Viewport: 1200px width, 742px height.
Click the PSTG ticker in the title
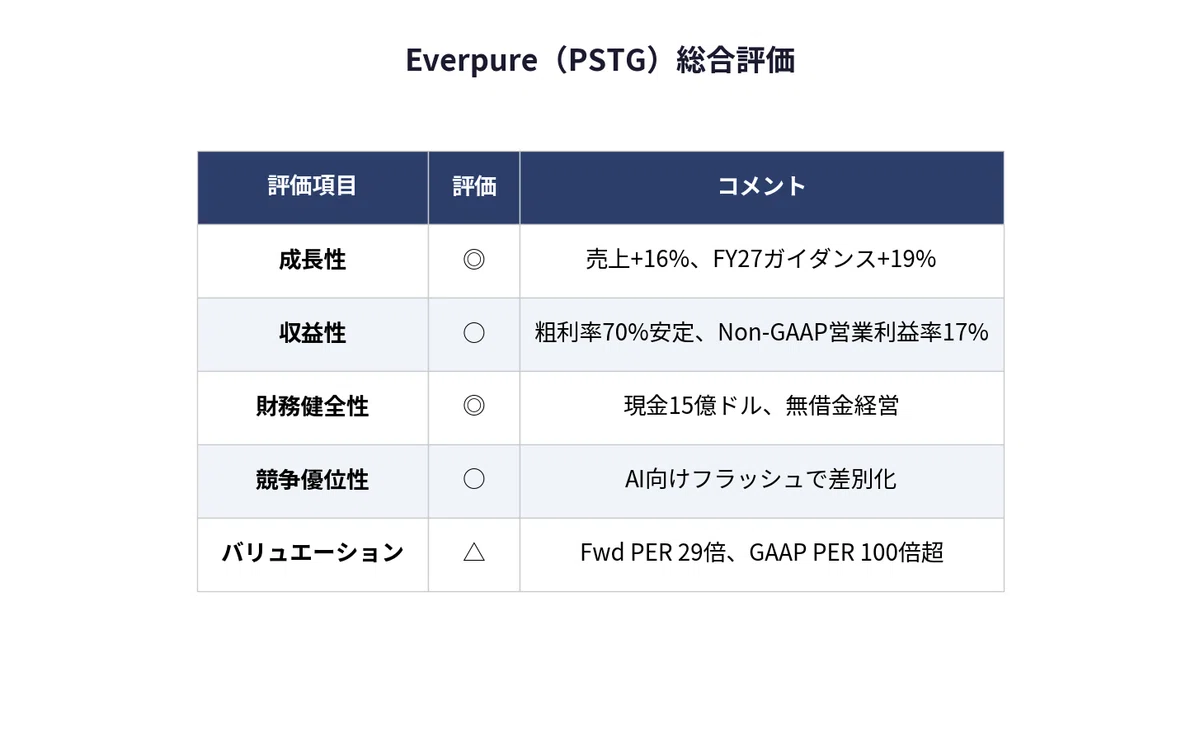tap(597, 60)
